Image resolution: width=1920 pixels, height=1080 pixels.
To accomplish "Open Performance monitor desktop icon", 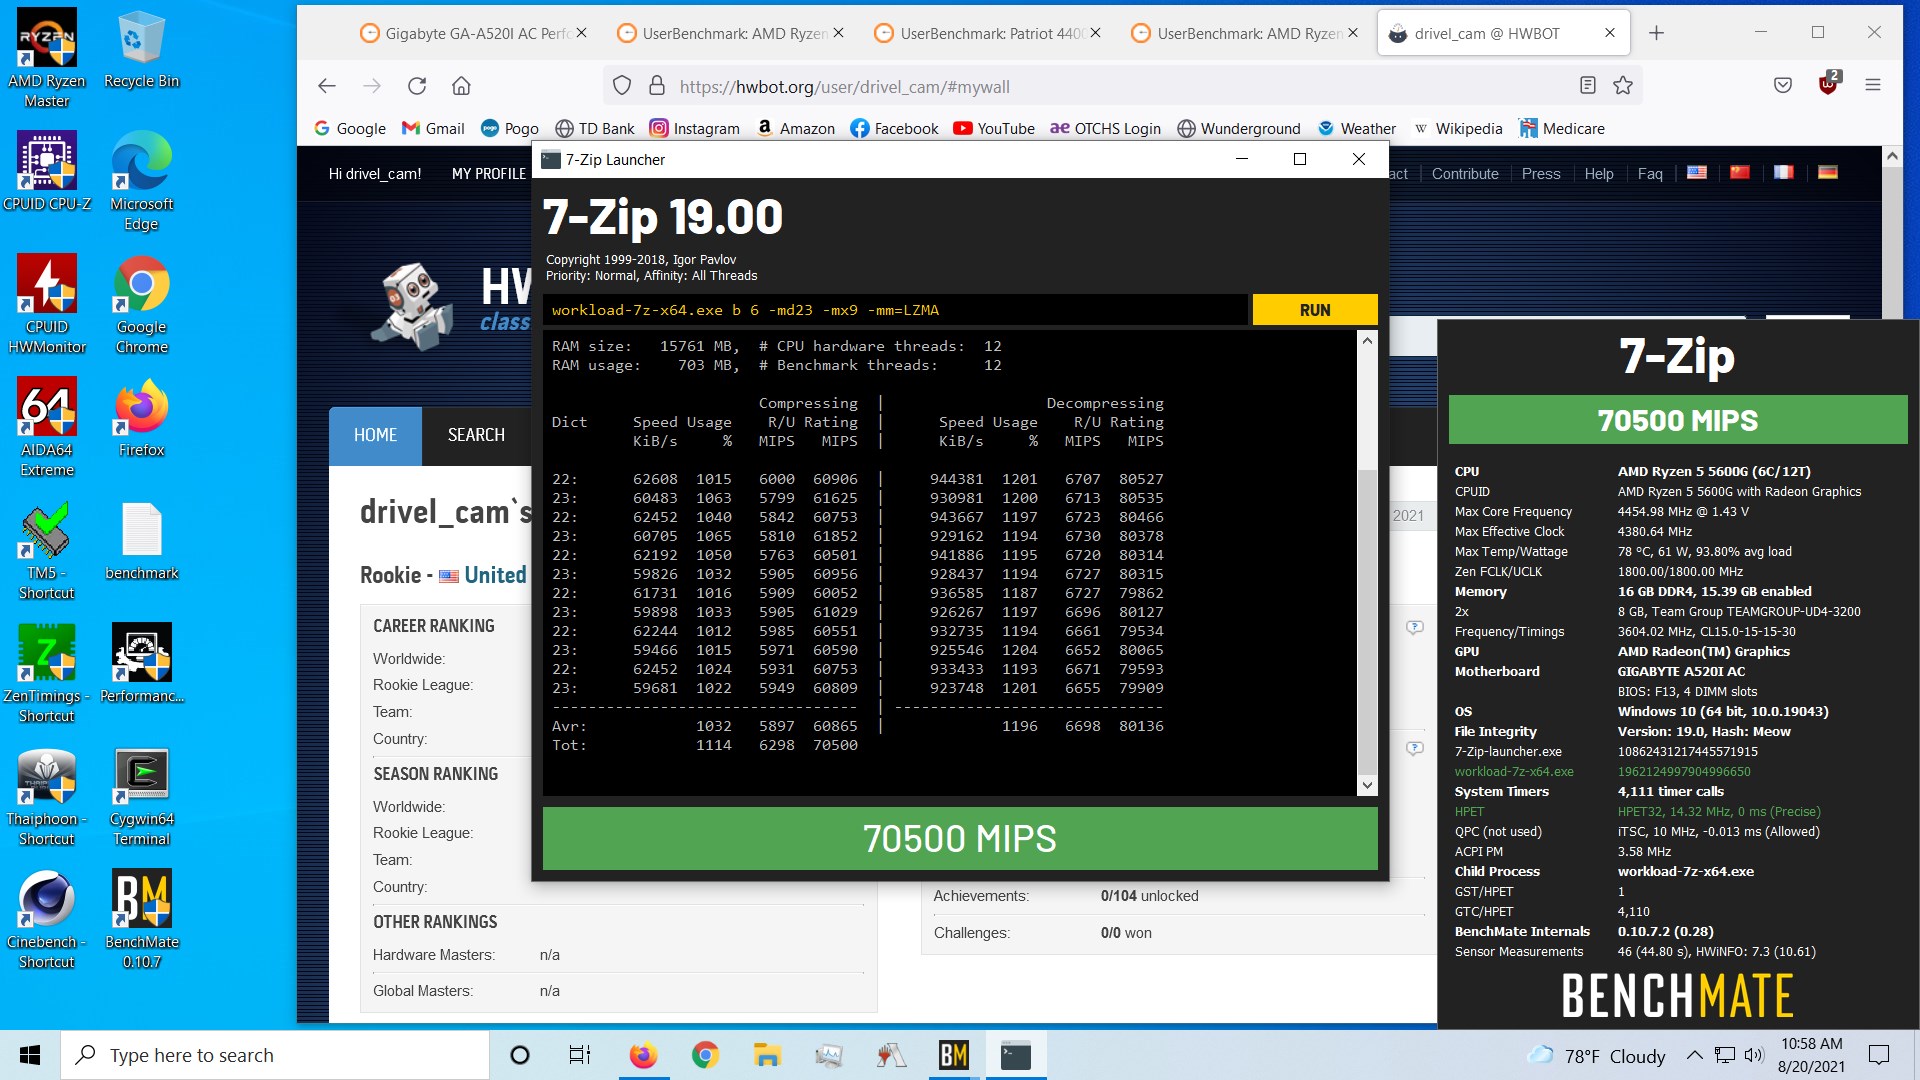I will (x=141, y=664).
